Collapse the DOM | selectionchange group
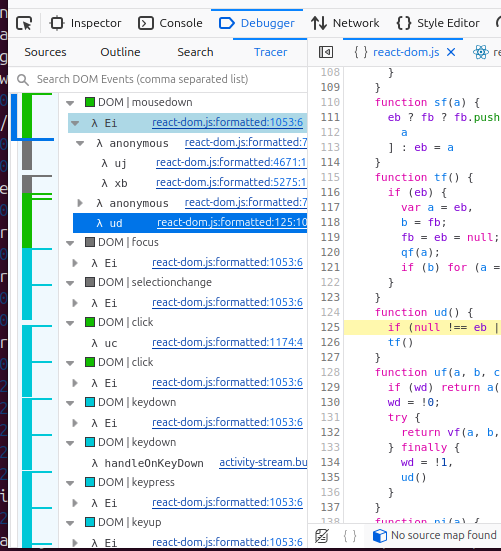Viewport: 501px width, 551px height. coord(70,283)
